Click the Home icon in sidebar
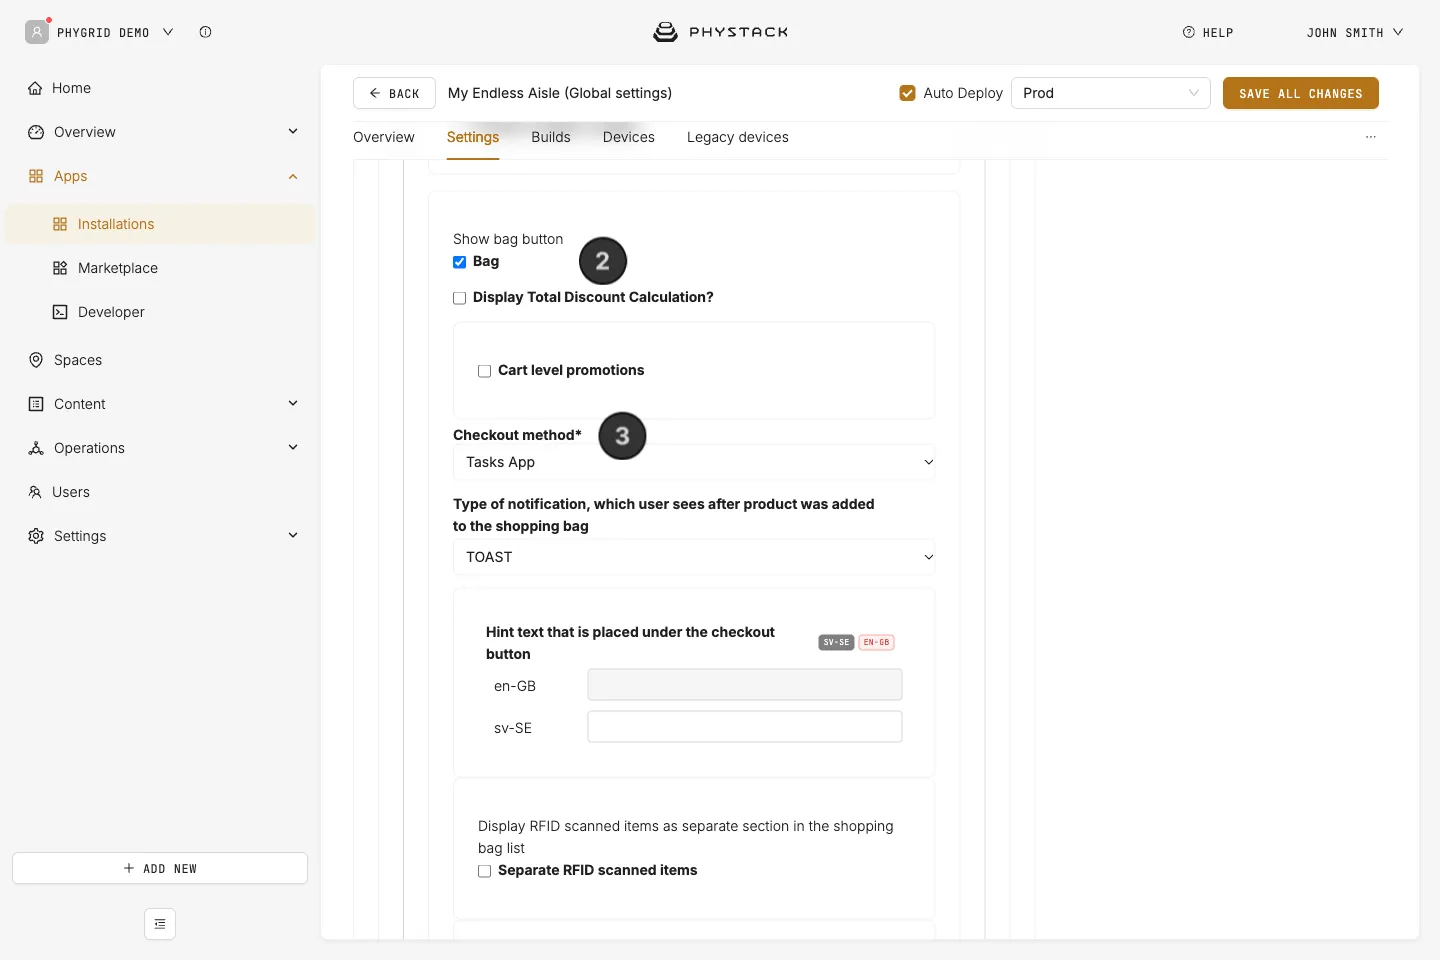 click(36, 88)
